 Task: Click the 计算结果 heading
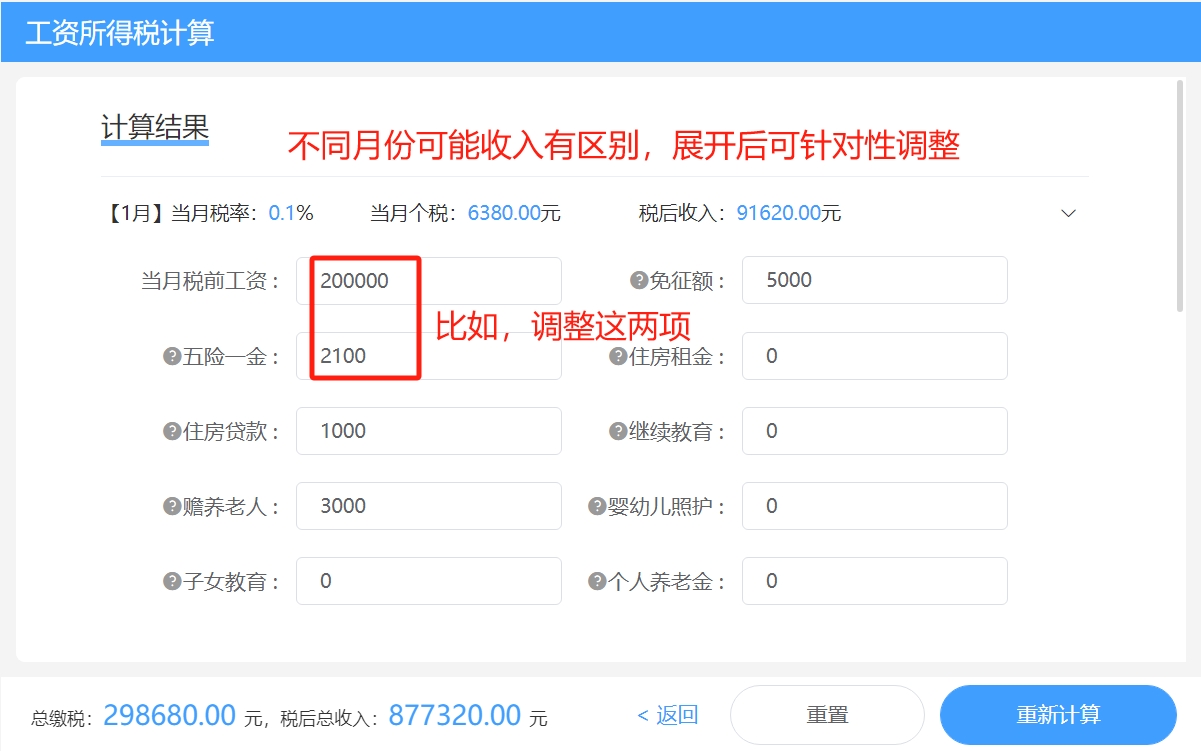155,127
